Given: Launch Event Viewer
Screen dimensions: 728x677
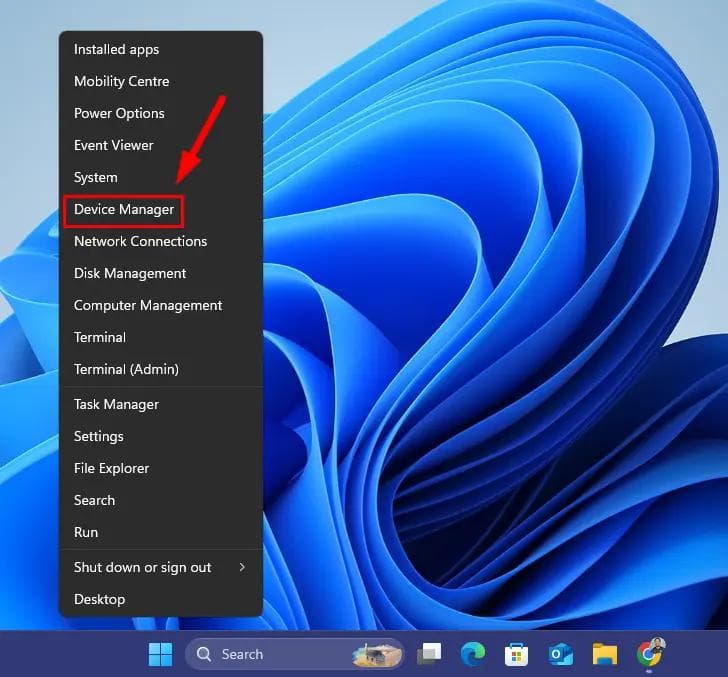Looking at the screenshot, I should click(161, 145).
